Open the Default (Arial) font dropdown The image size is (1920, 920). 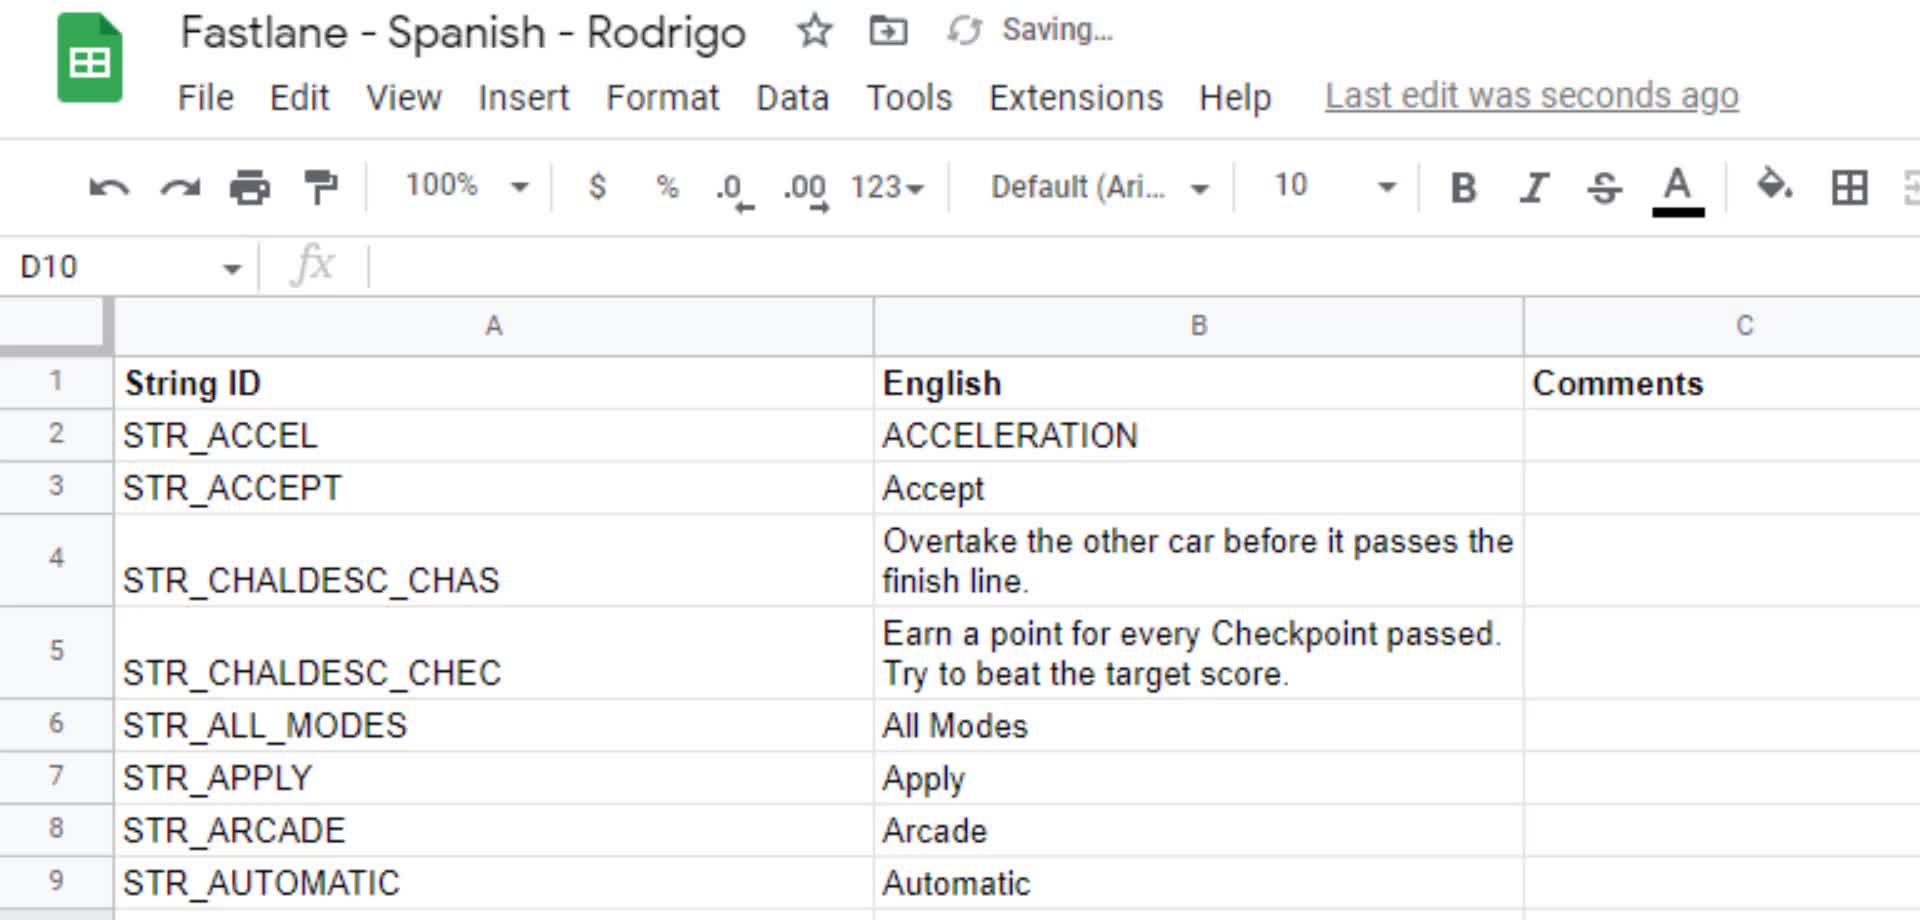(x=1098, y=187)
